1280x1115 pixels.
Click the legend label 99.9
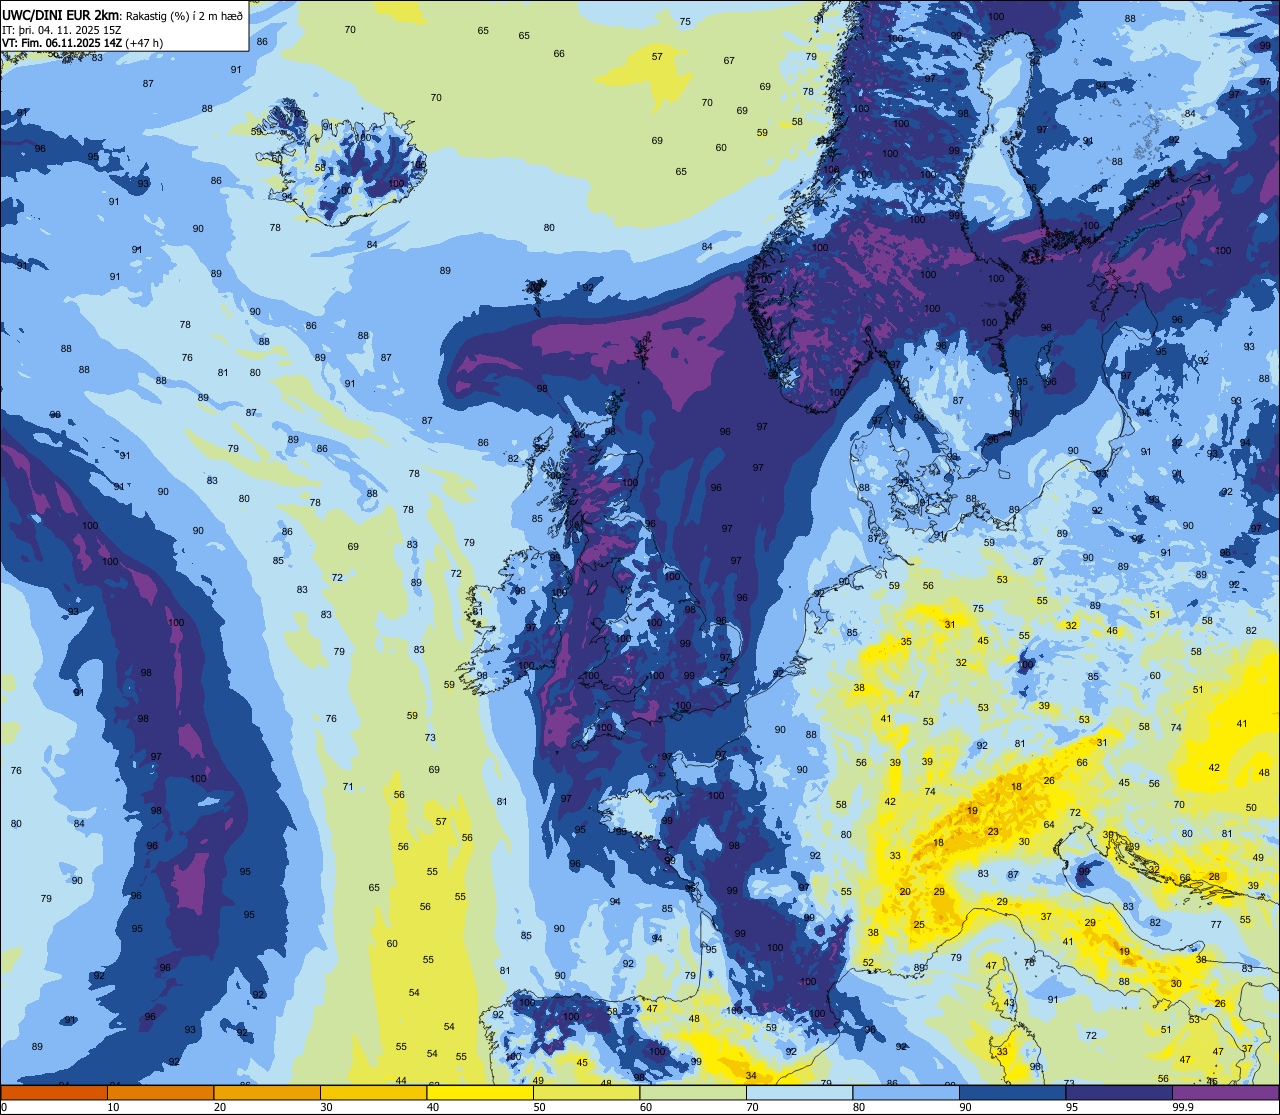[1183, 1107]
